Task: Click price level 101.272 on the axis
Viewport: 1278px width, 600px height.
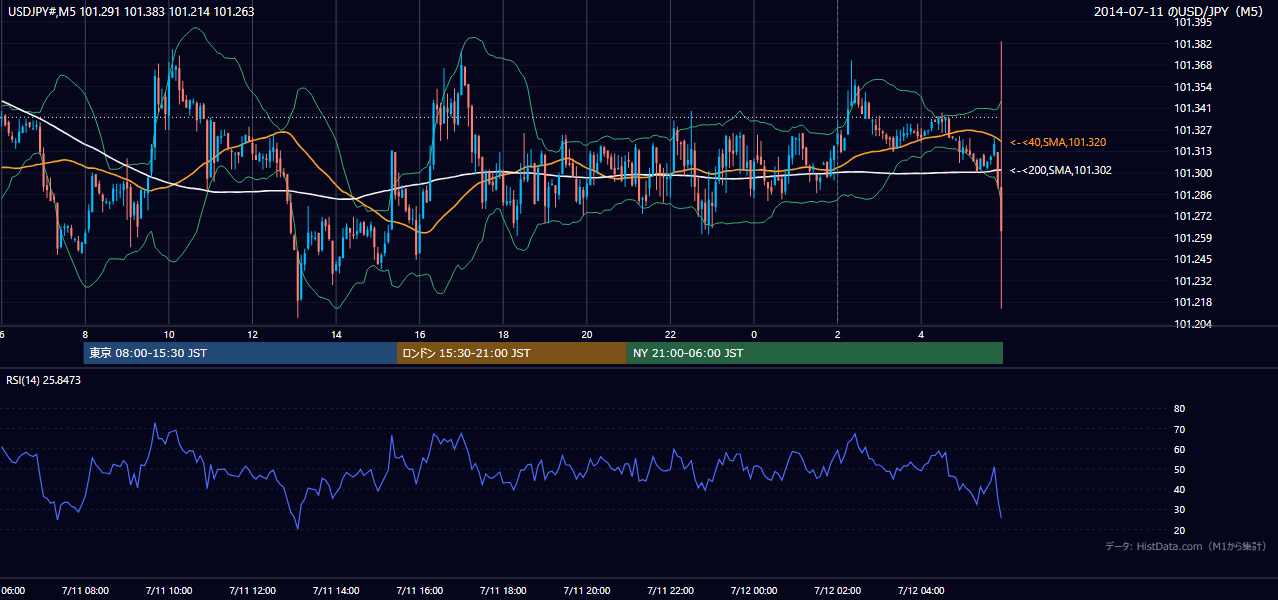Action: pos(1193,216)
